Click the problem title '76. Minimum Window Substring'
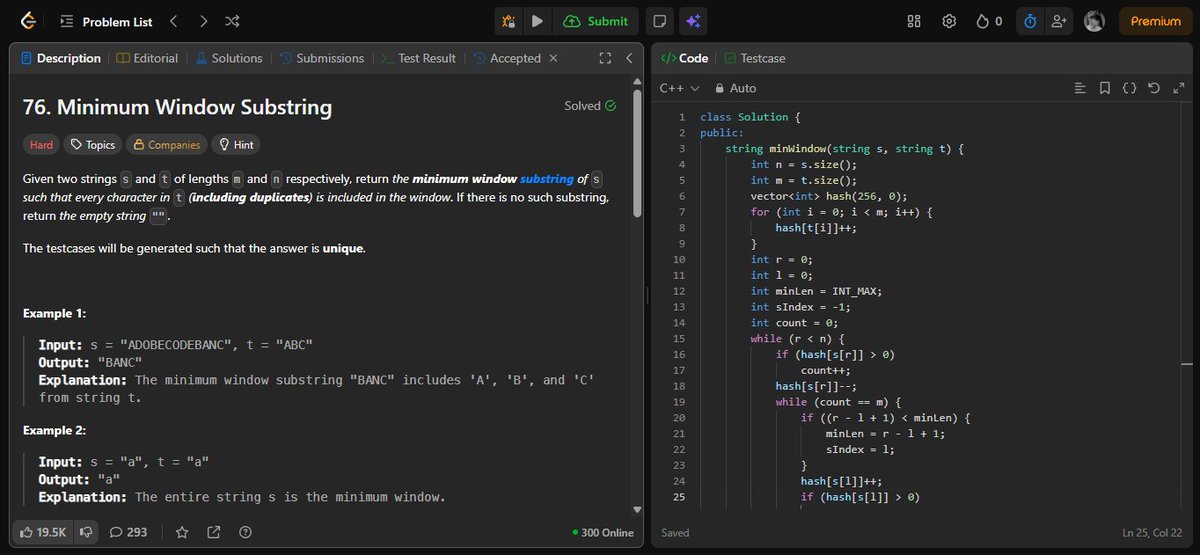1200x555 pixels. click(x=177, y=107)
